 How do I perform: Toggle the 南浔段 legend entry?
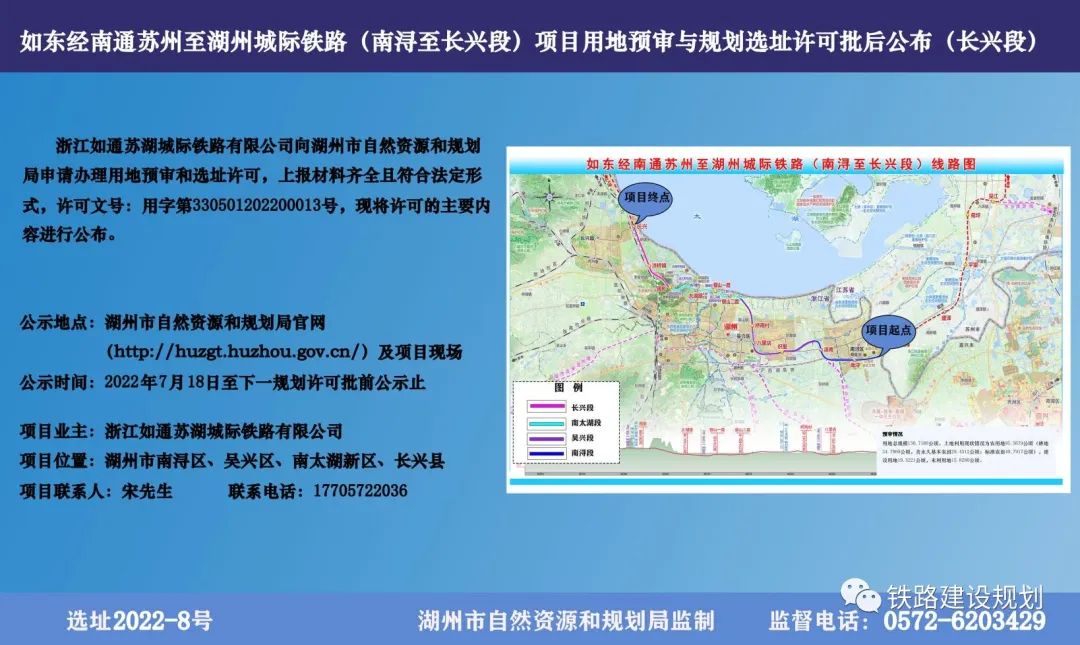click(583, 454)
